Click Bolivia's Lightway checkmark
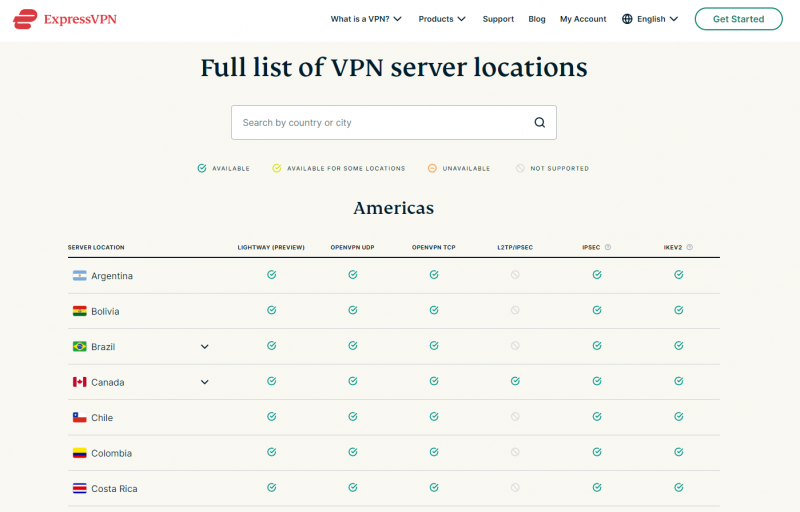This screenshot has height=512, width=800. tap(271, 310)
